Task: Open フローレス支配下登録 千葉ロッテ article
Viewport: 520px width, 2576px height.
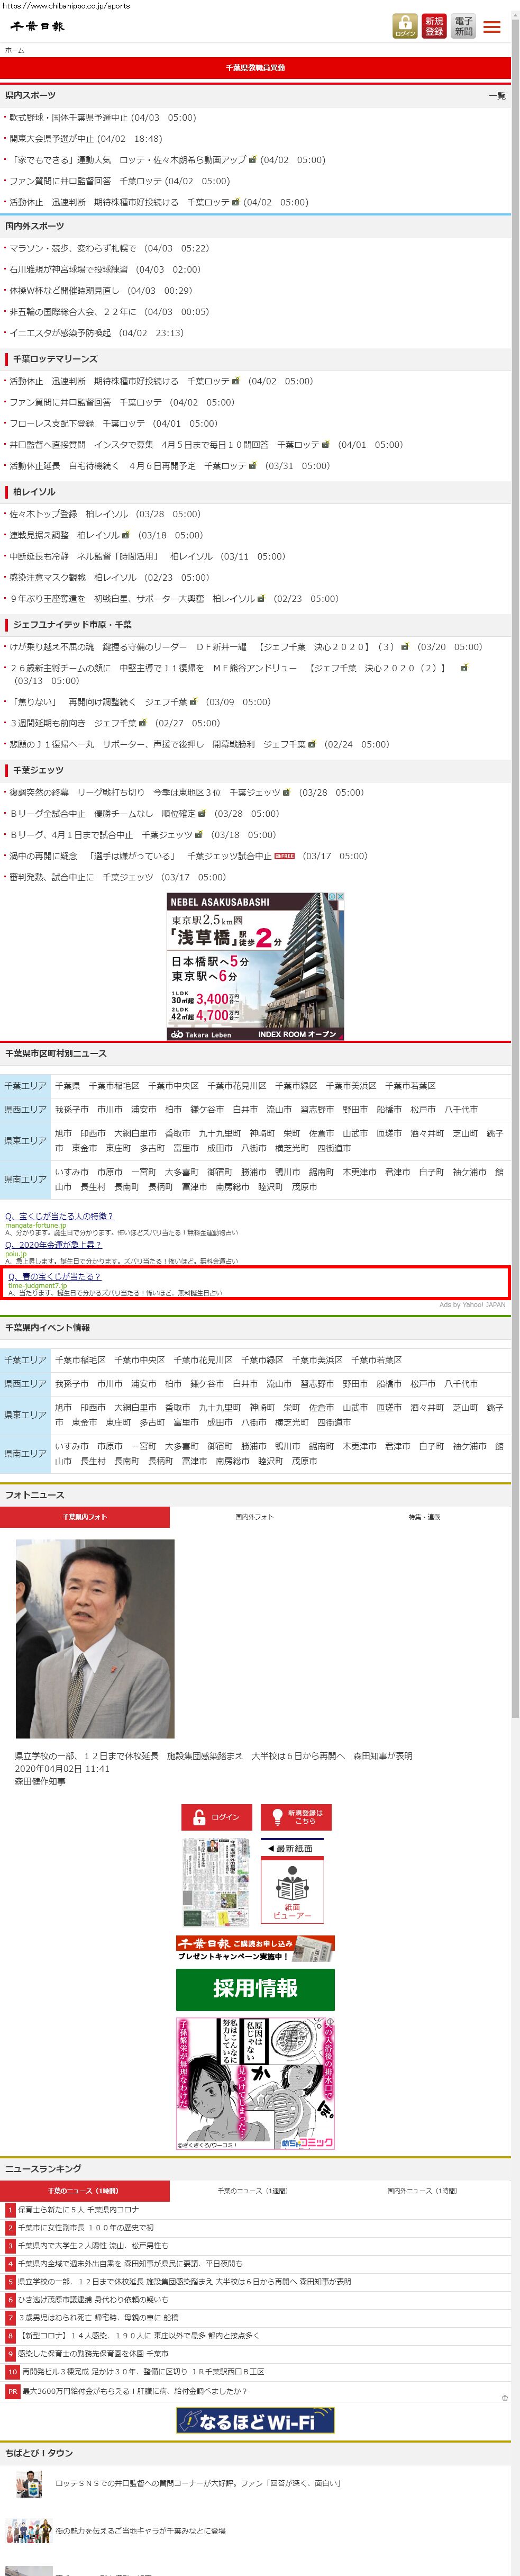Action: pyautogui.click(x=77, y=424)
